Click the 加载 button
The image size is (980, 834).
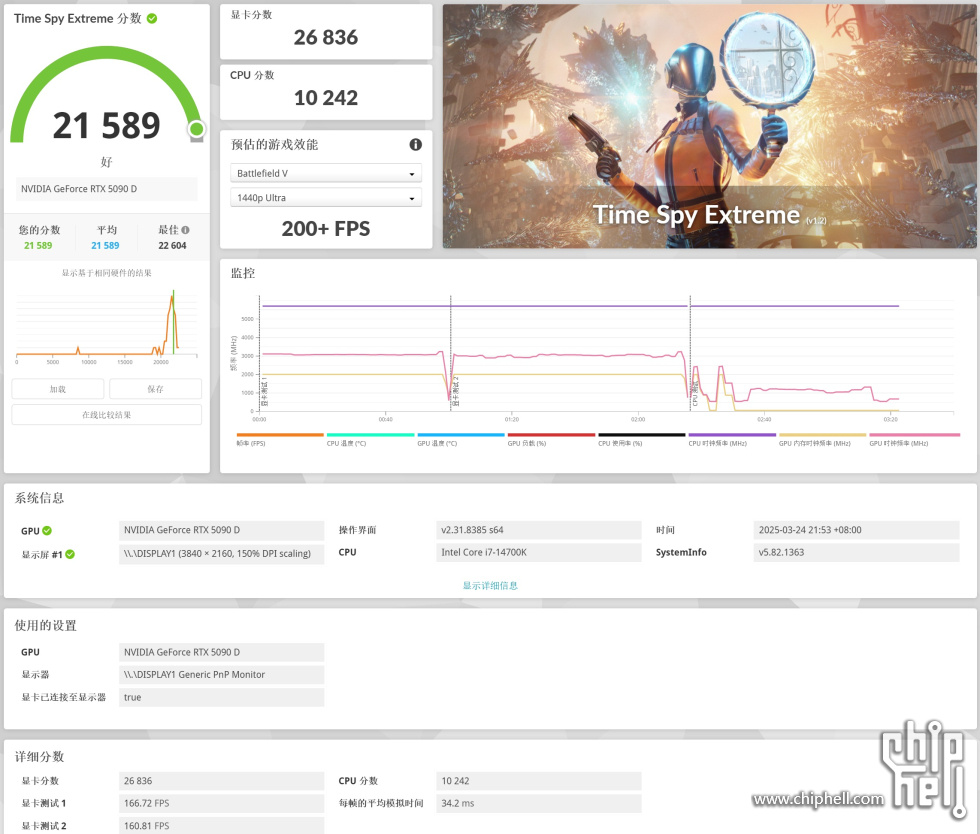coord(58,389)
